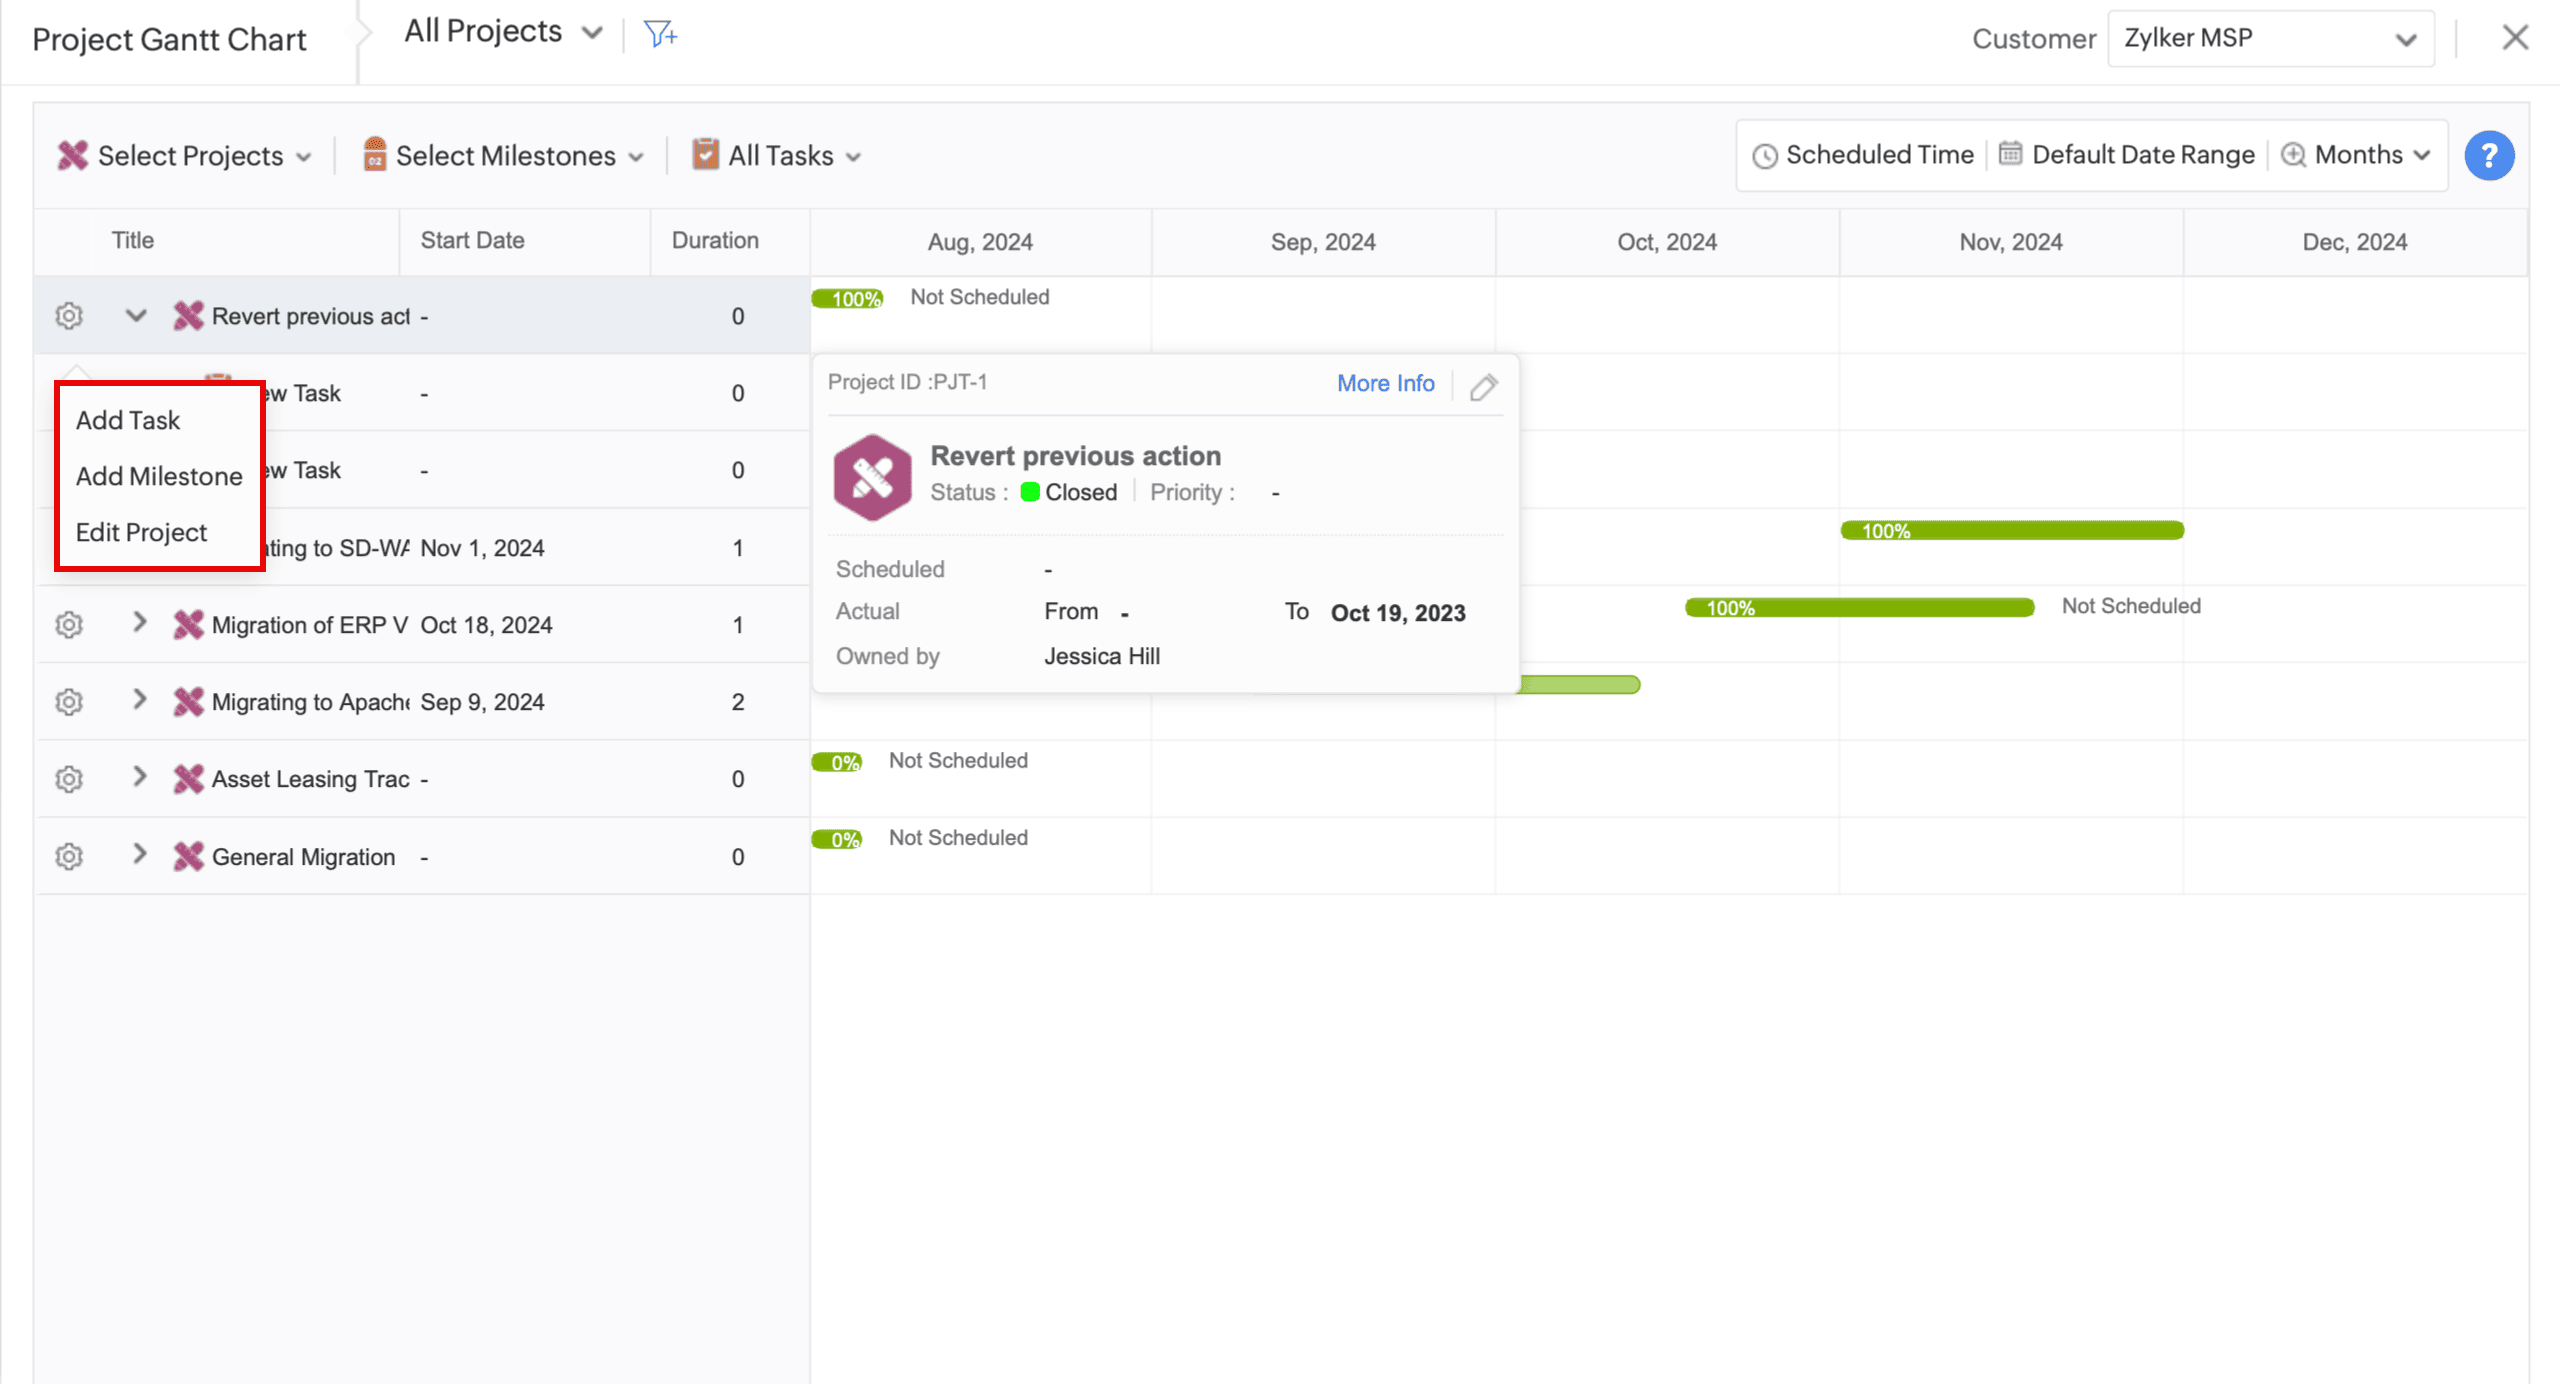Open the Select Projects dropdown
The image size is (2560, 1384).
[x=186, y=156]
